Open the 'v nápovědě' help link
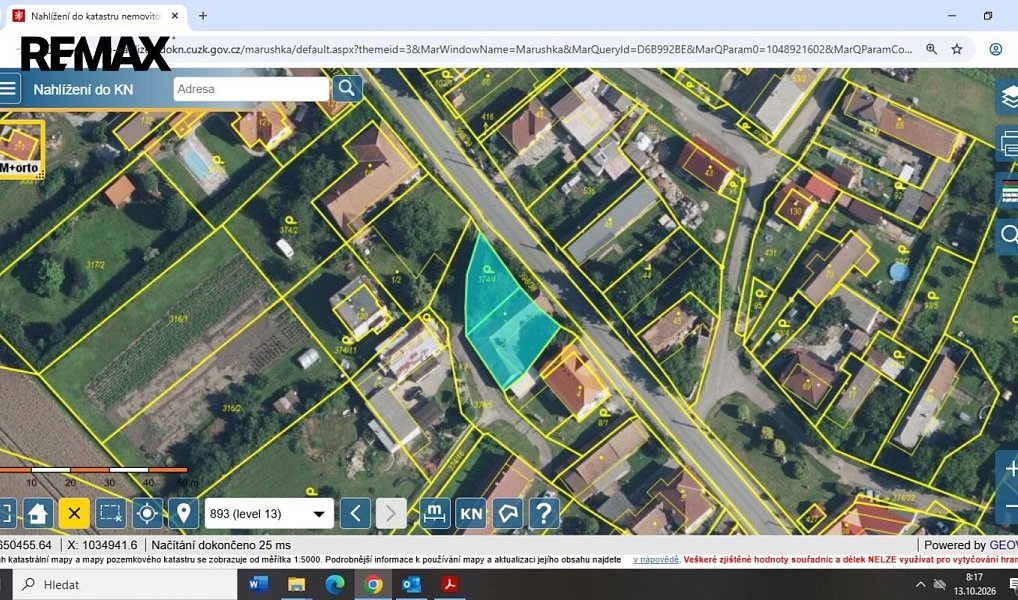Image resolution: width=1018 pixels, height=600 pixels. pyautogui.click(x=656, y=559)
